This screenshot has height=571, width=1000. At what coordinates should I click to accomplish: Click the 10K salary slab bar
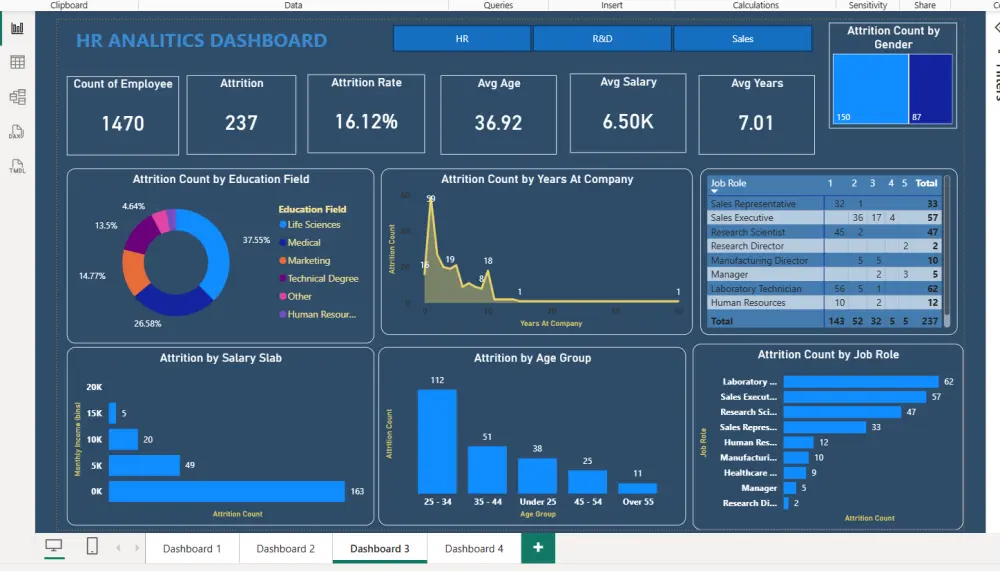(x=123, y=439)
